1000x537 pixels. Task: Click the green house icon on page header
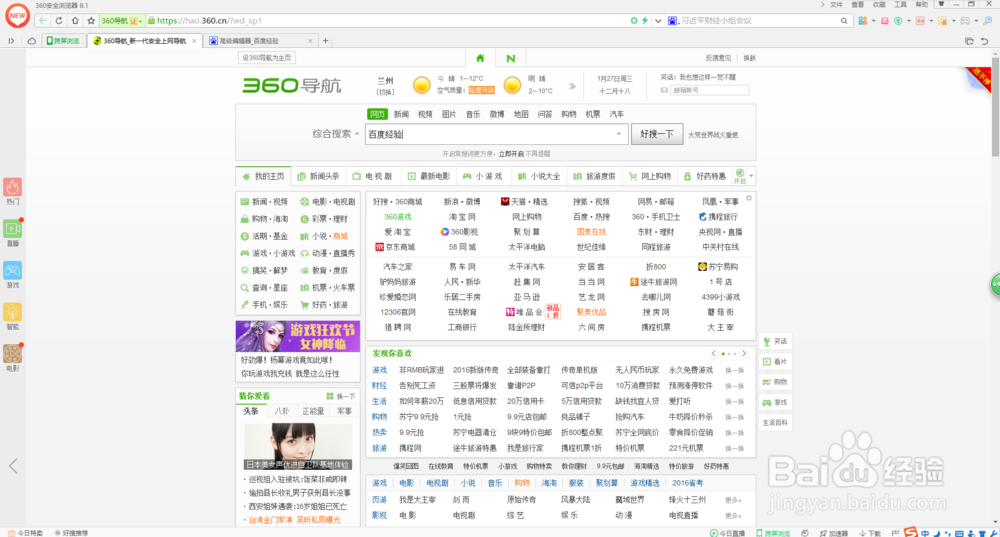(x=480, y=58)
